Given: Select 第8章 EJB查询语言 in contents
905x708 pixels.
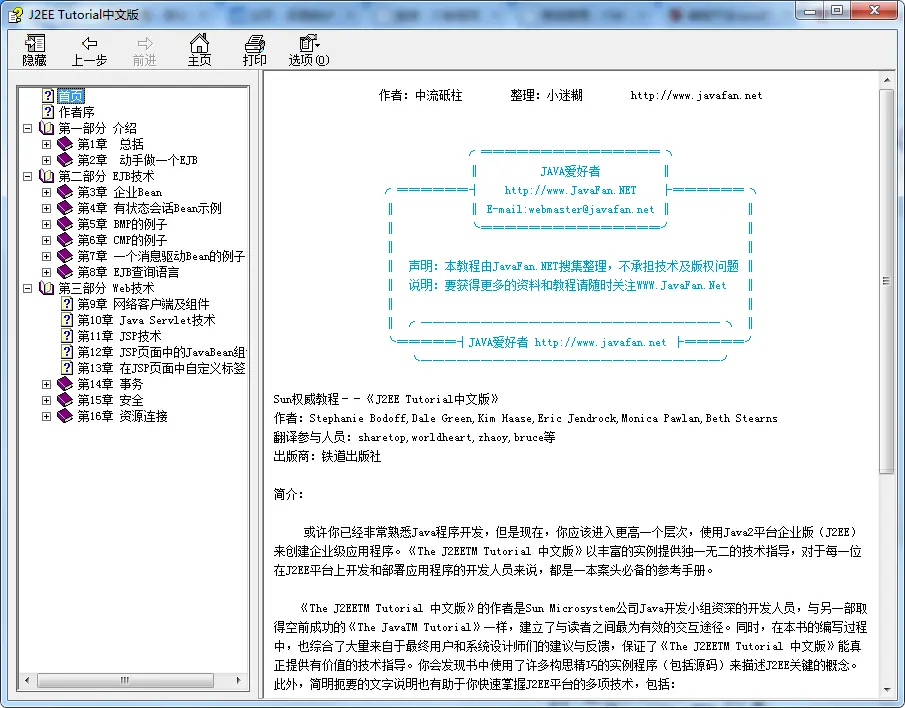Looking at the screenshot, I should point(128,272).
